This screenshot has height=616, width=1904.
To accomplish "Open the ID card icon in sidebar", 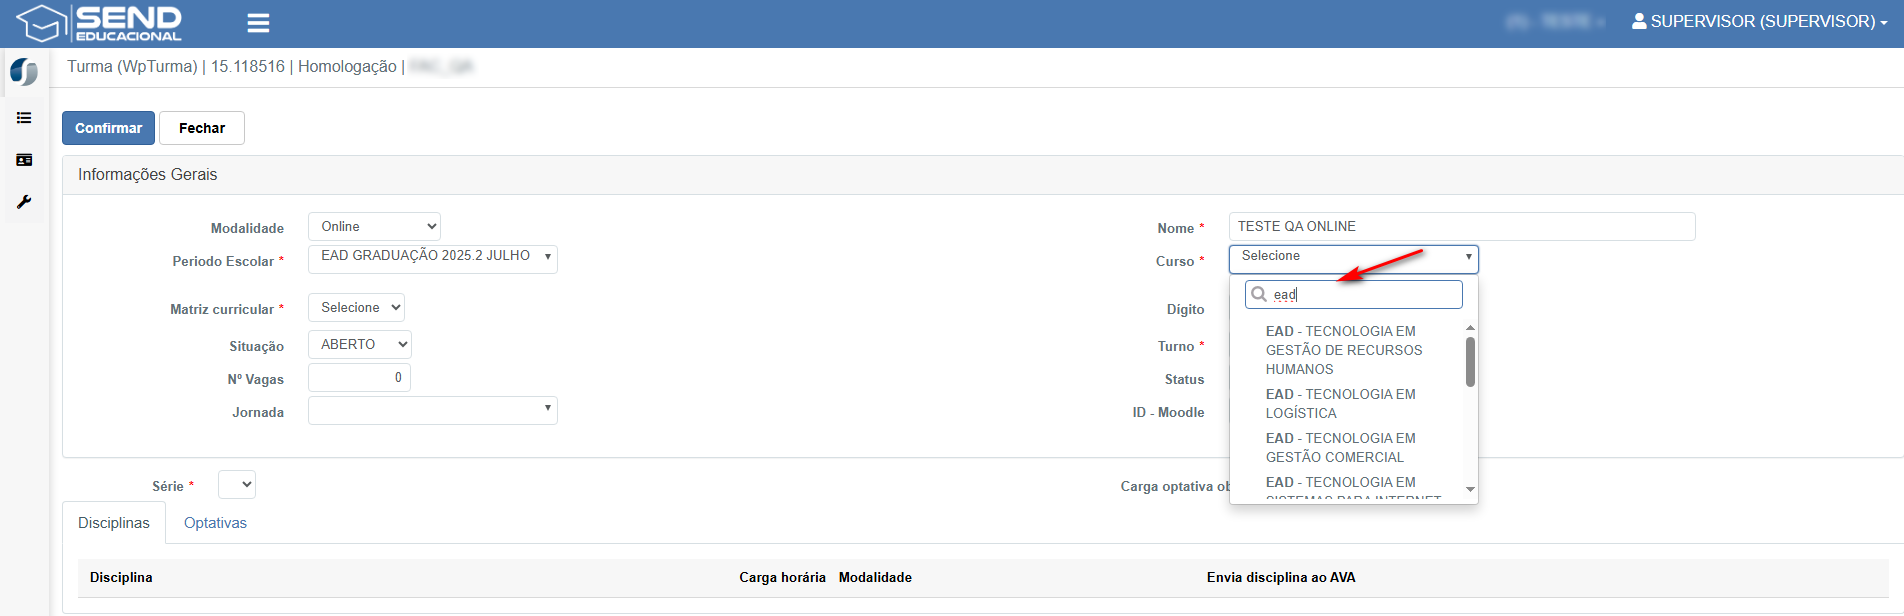I will pos(24,160).
